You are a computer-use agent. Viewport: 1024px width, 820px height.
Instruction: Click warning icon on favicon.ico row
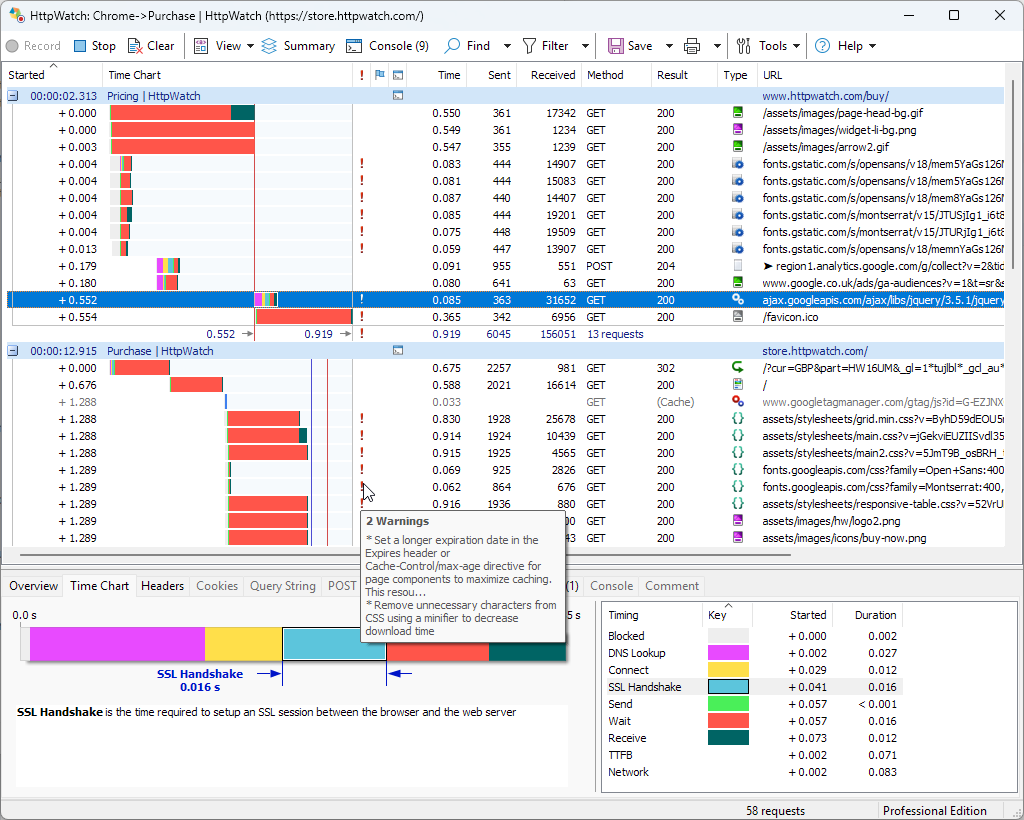coord(362,317)
